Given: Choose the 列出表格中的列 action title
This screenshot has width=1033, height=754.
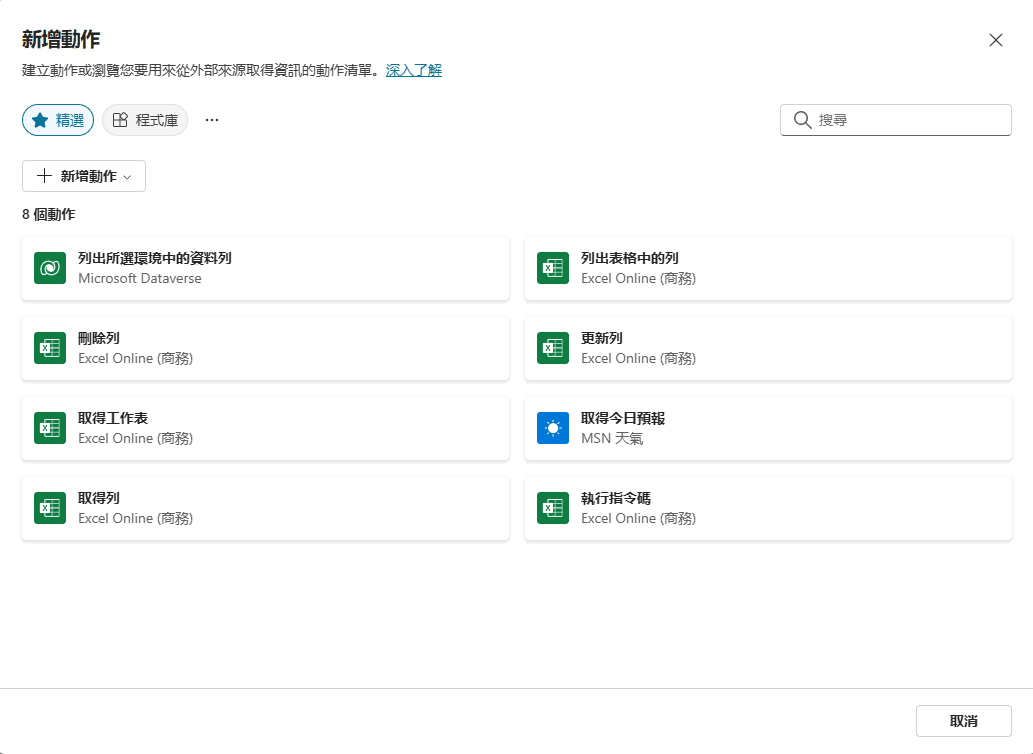Looking at the screenshot, I should tap(630, 258).
